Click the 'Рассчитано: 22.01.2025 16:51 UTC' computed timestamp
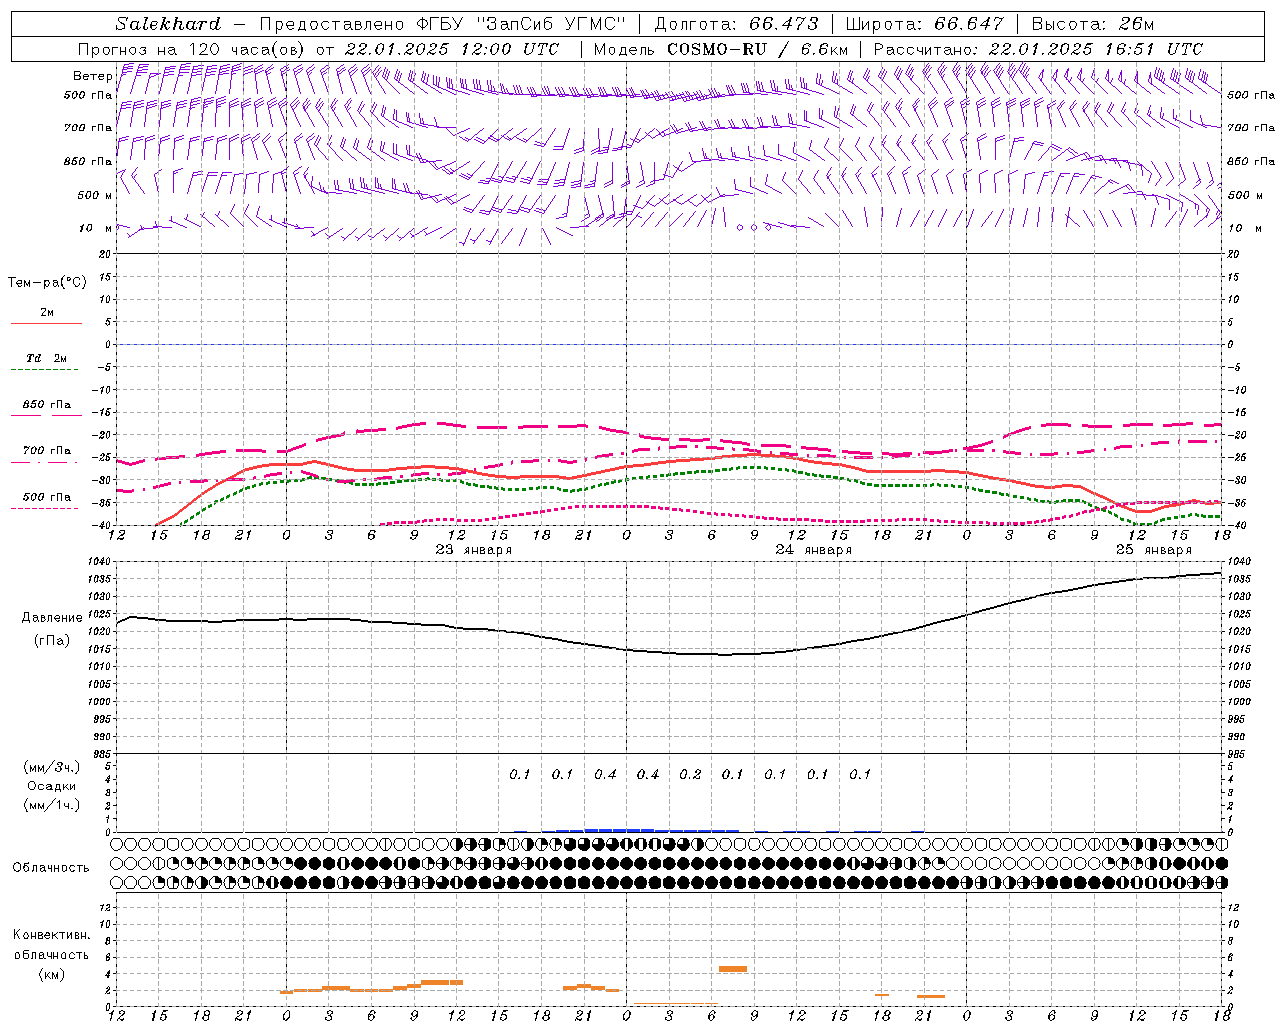Viewport: 1280px width, 1024px height. [1038, 49]
